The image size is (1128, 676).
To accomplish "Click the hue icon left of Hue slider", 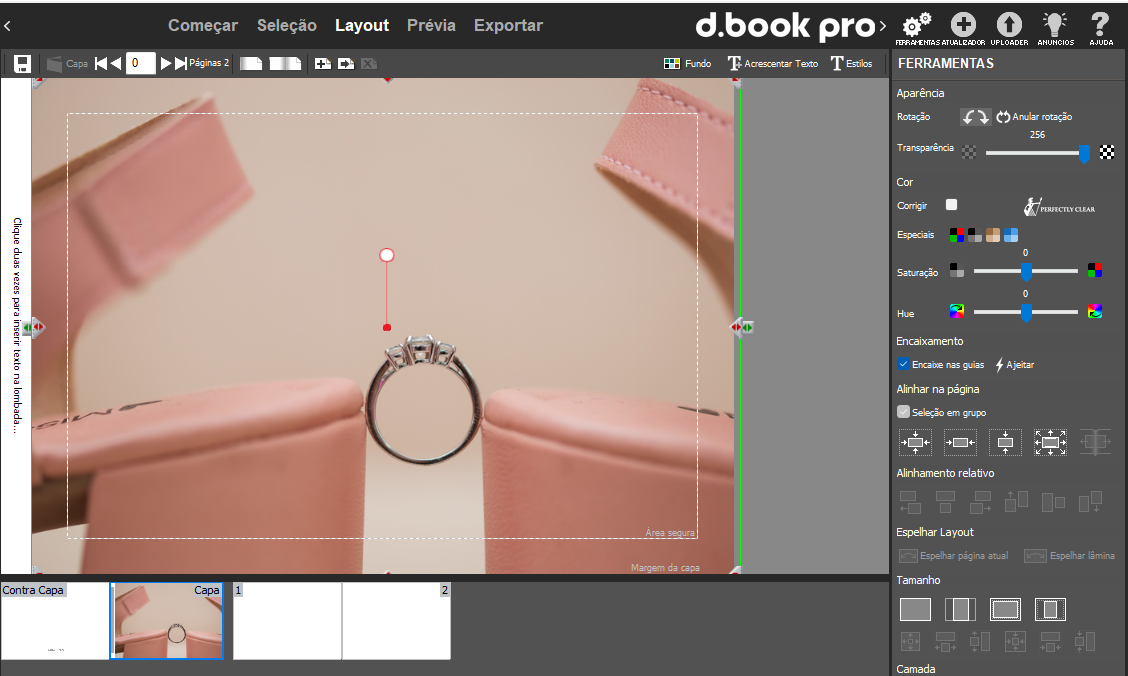I will coord(957,311).
